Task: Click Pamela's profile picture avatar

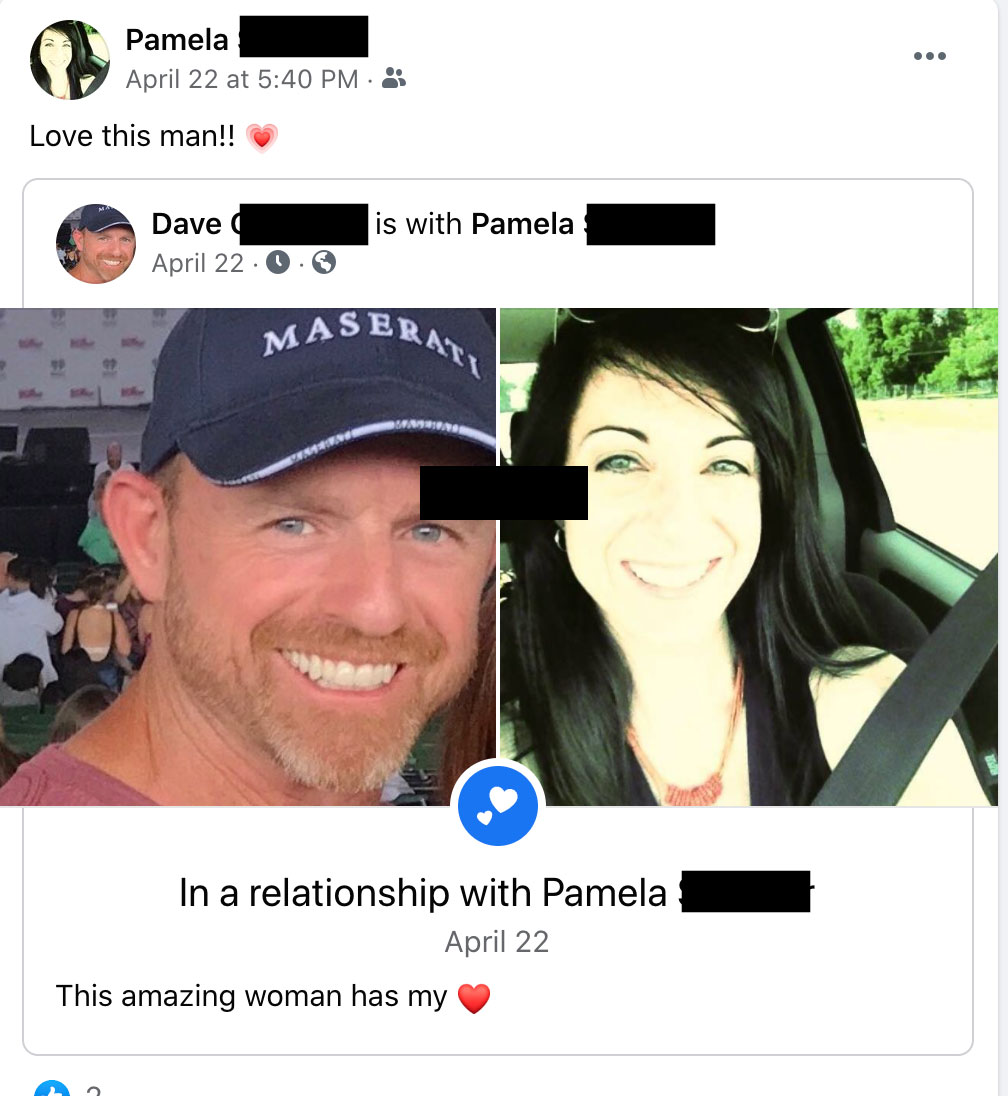Action: tap(70, 59)
